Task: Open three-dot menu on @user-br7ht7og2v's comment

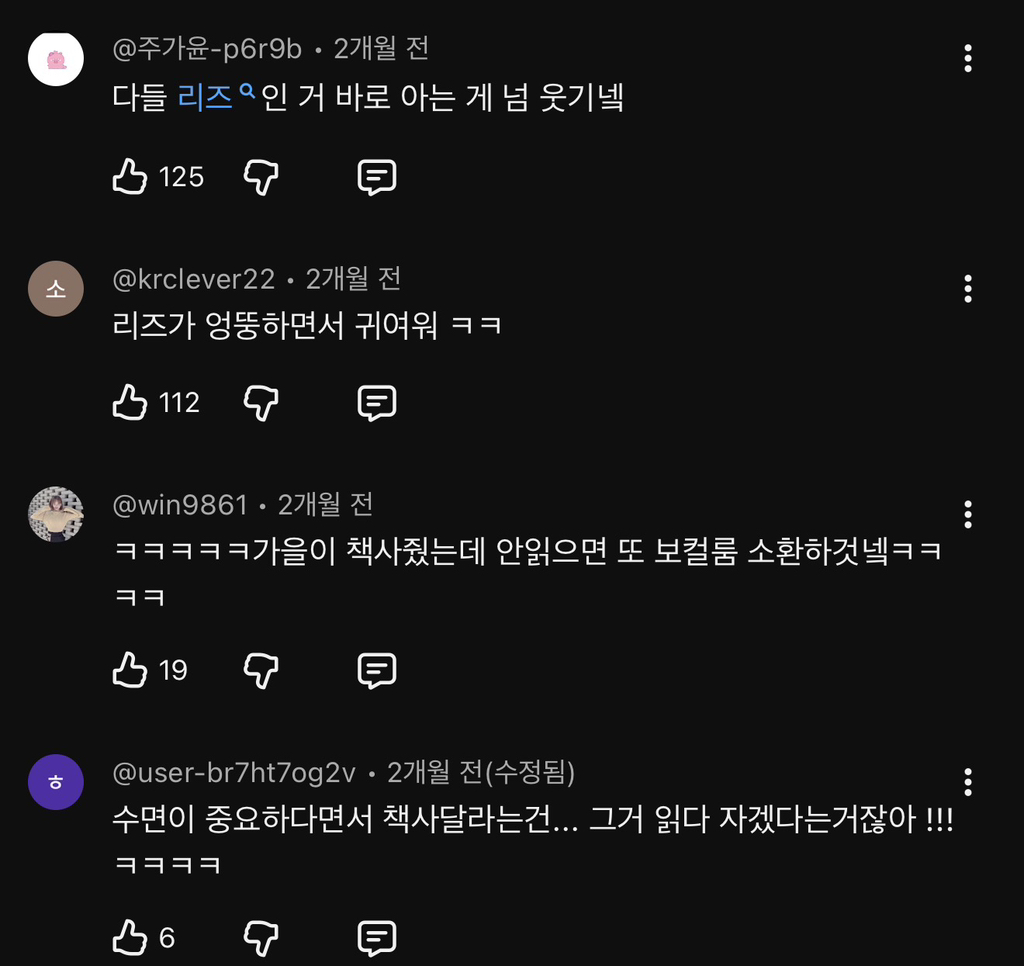Action: tap(967, 782)
